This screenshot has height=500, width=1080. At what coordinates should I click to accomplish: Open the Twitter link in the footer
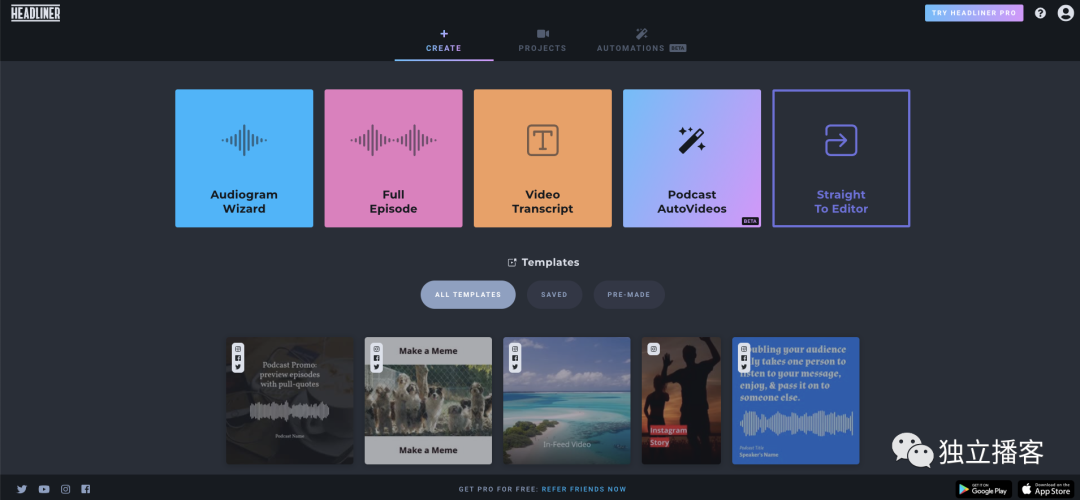[22, 489]
